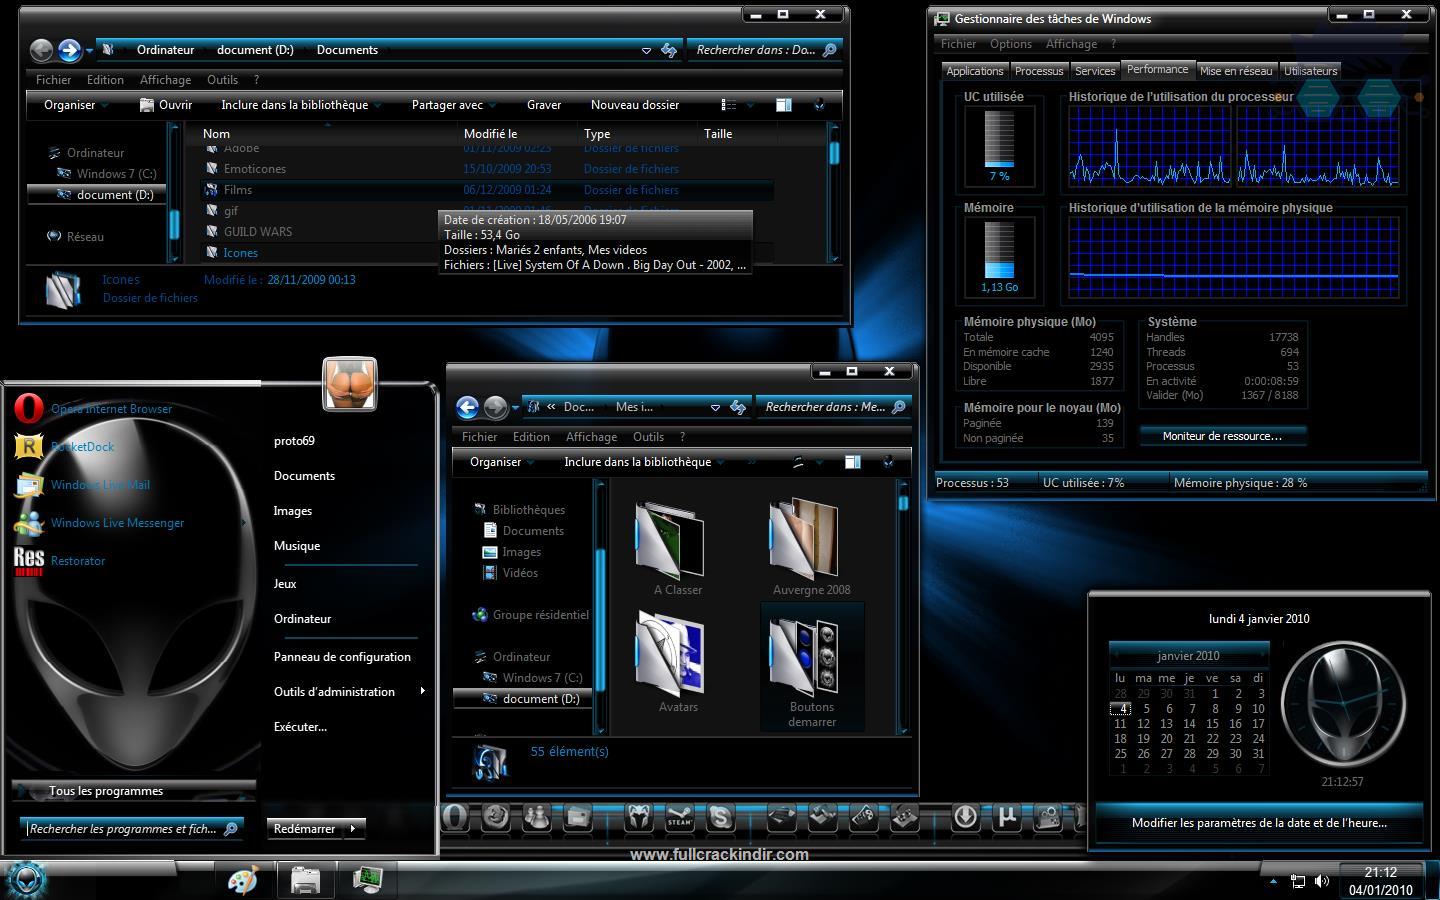
Task: Open help icon in Documents window toolbar
Action: coord(820,104)
